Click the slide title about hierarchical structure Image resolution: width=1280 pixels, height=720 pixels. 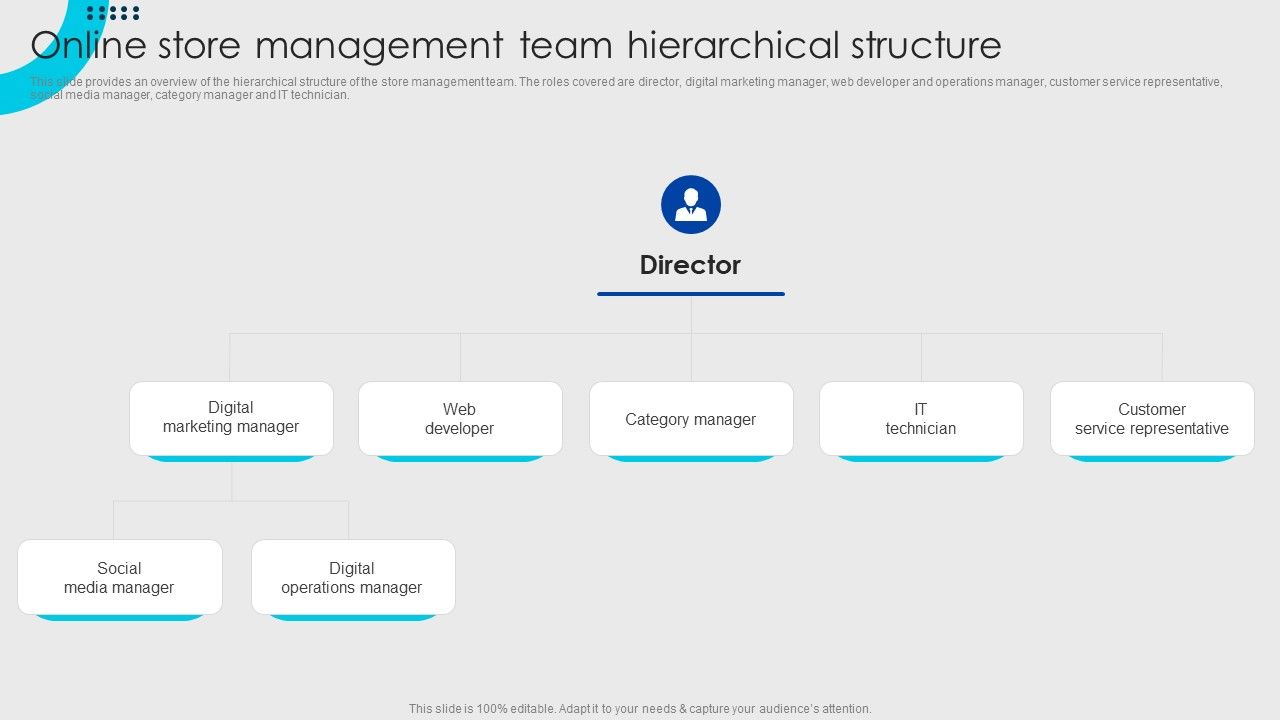516,45
